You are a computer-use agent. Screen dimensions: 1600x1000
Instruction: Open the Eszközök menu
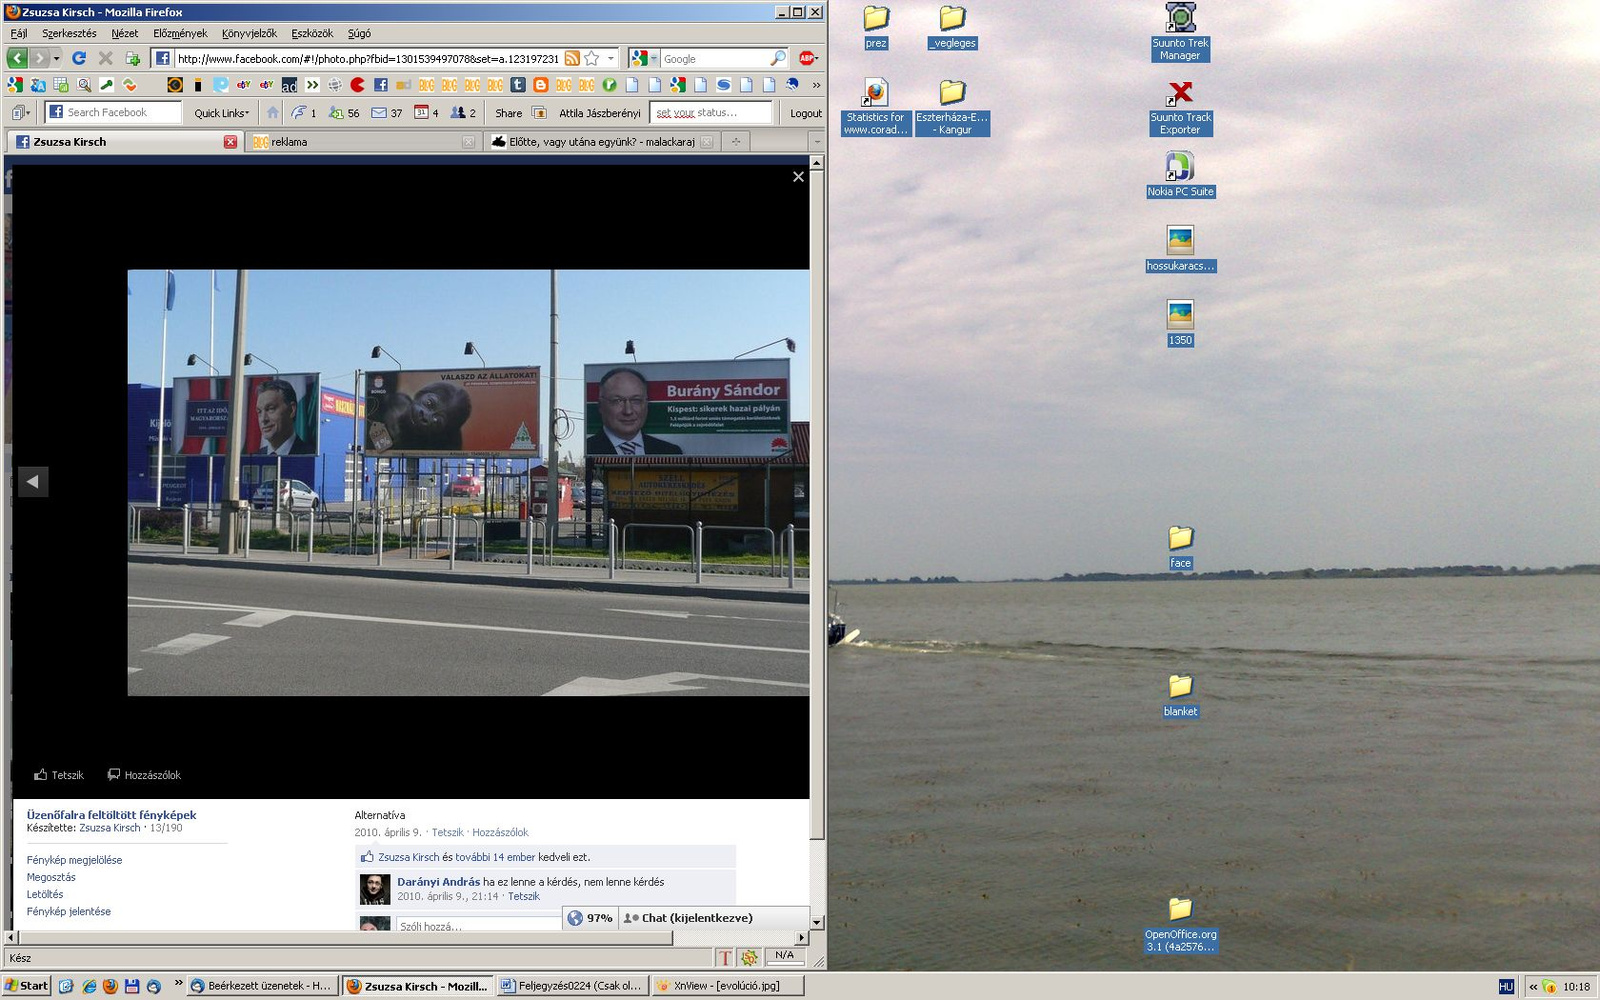coord(312,33)
